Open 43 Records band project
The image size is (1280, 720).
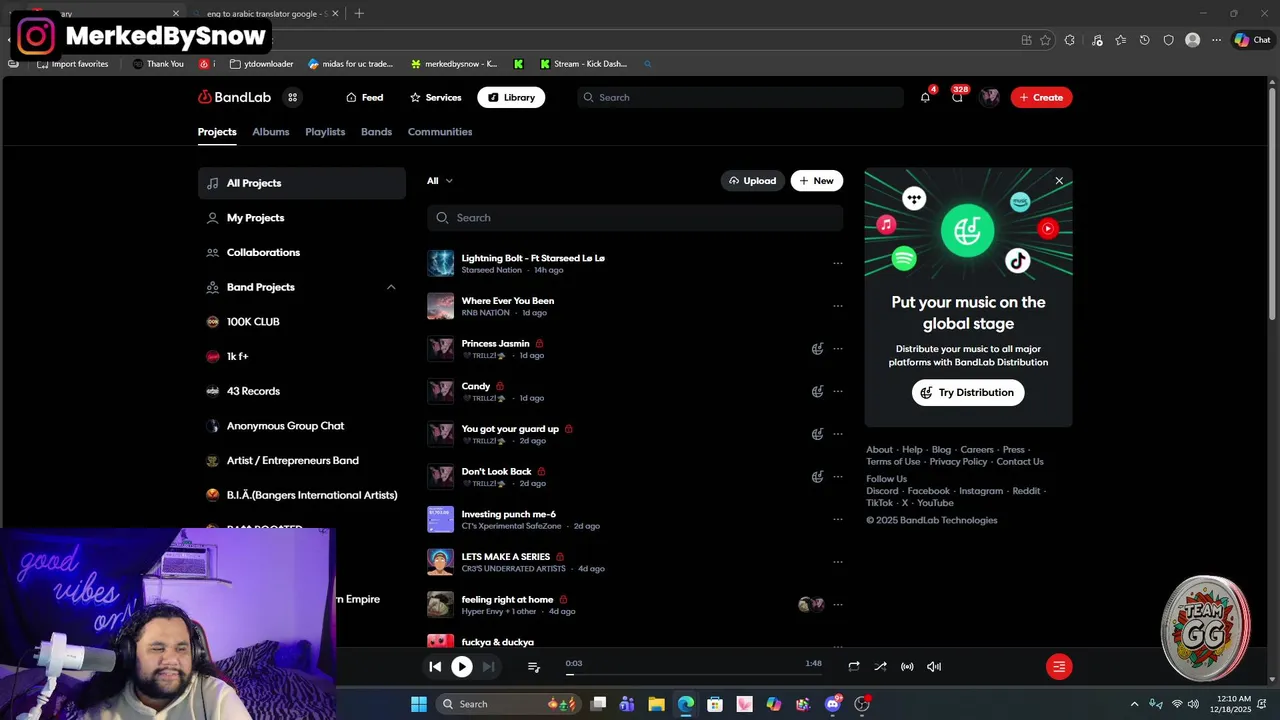click(x=301, y=391)
